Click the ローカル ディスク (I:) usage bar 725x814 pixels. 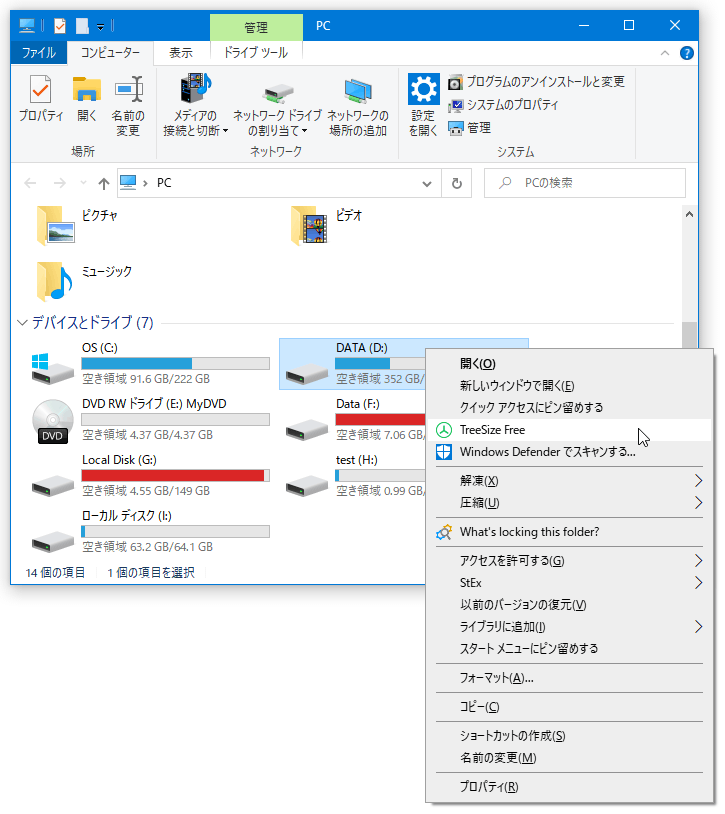175,532
